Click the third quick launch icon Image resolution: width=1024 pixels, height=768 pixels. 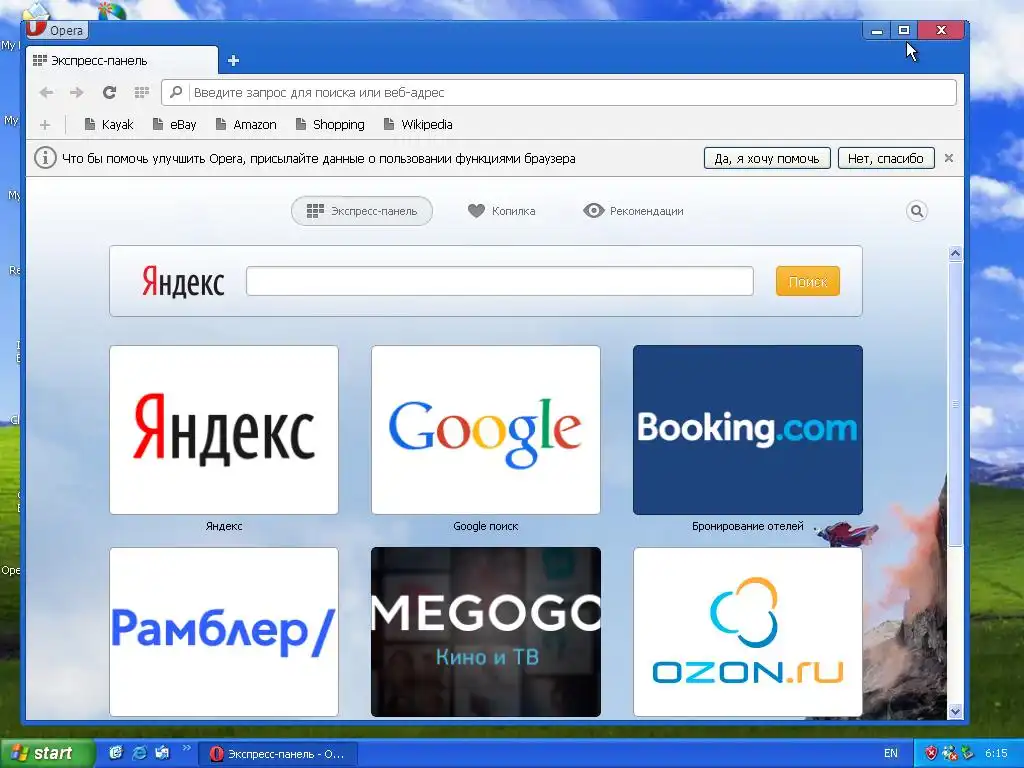click(162, 754)
